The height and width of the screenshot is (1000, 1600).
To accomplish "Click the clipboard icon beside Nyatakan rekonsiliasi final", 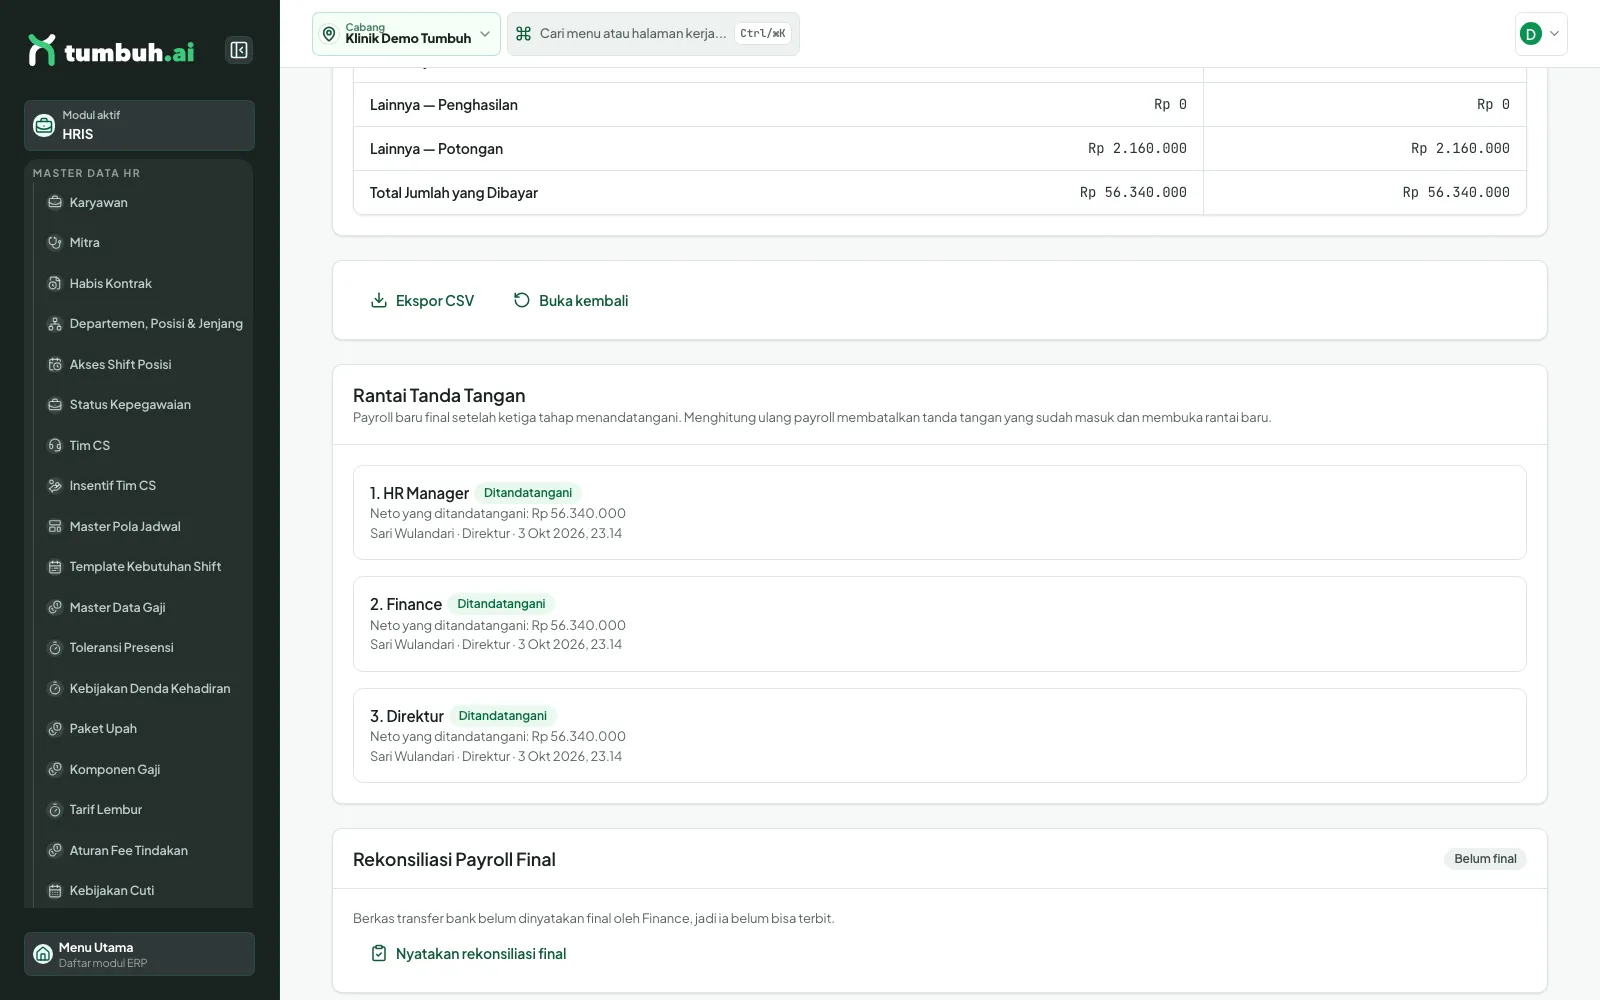I will (x=379, y=954).
